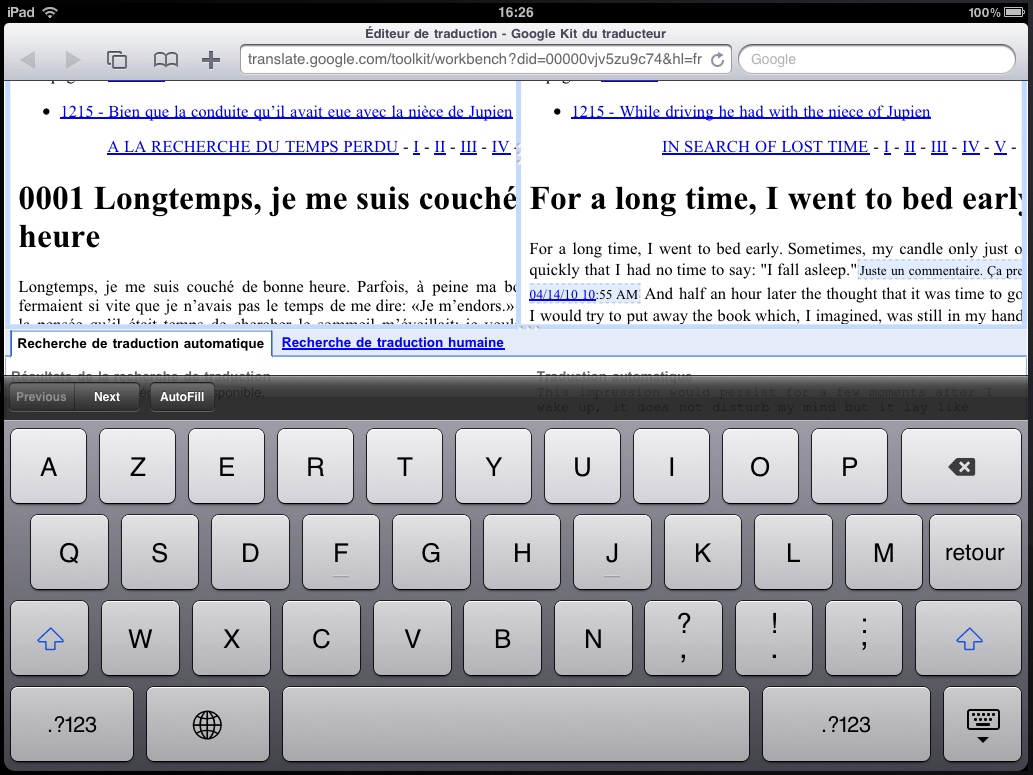Tap the X key
The height and width of the screenshot is (775, 1033).
tap(231, 638)
